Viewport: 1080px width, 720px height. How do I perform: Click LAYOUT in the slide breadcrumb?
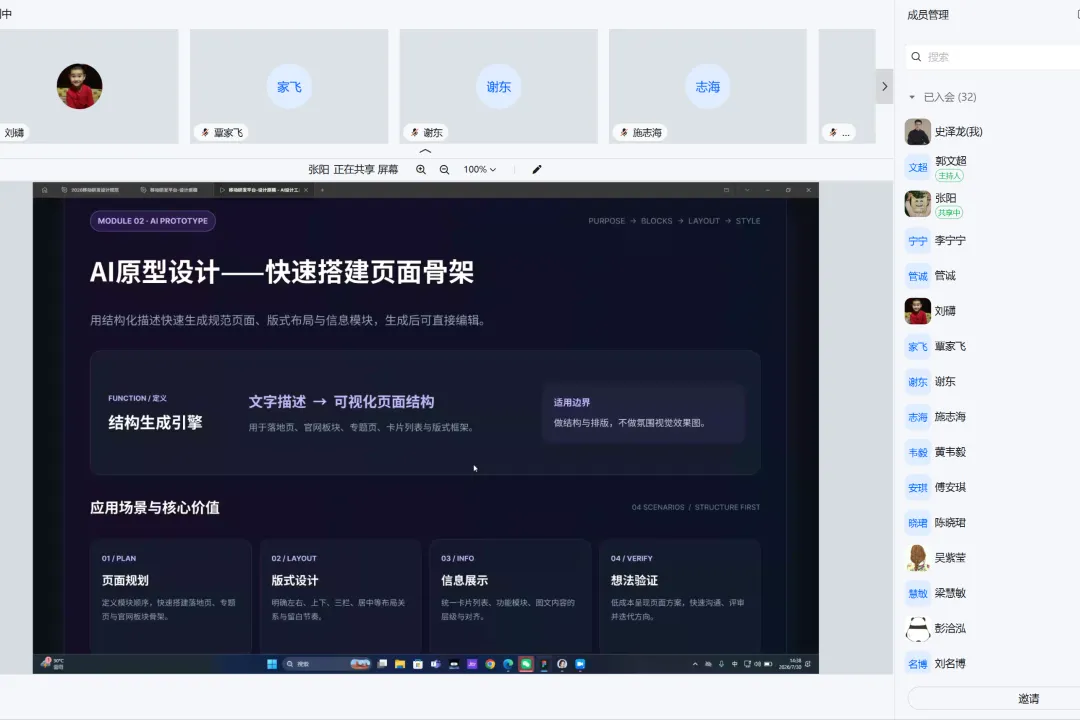(703, 221)
